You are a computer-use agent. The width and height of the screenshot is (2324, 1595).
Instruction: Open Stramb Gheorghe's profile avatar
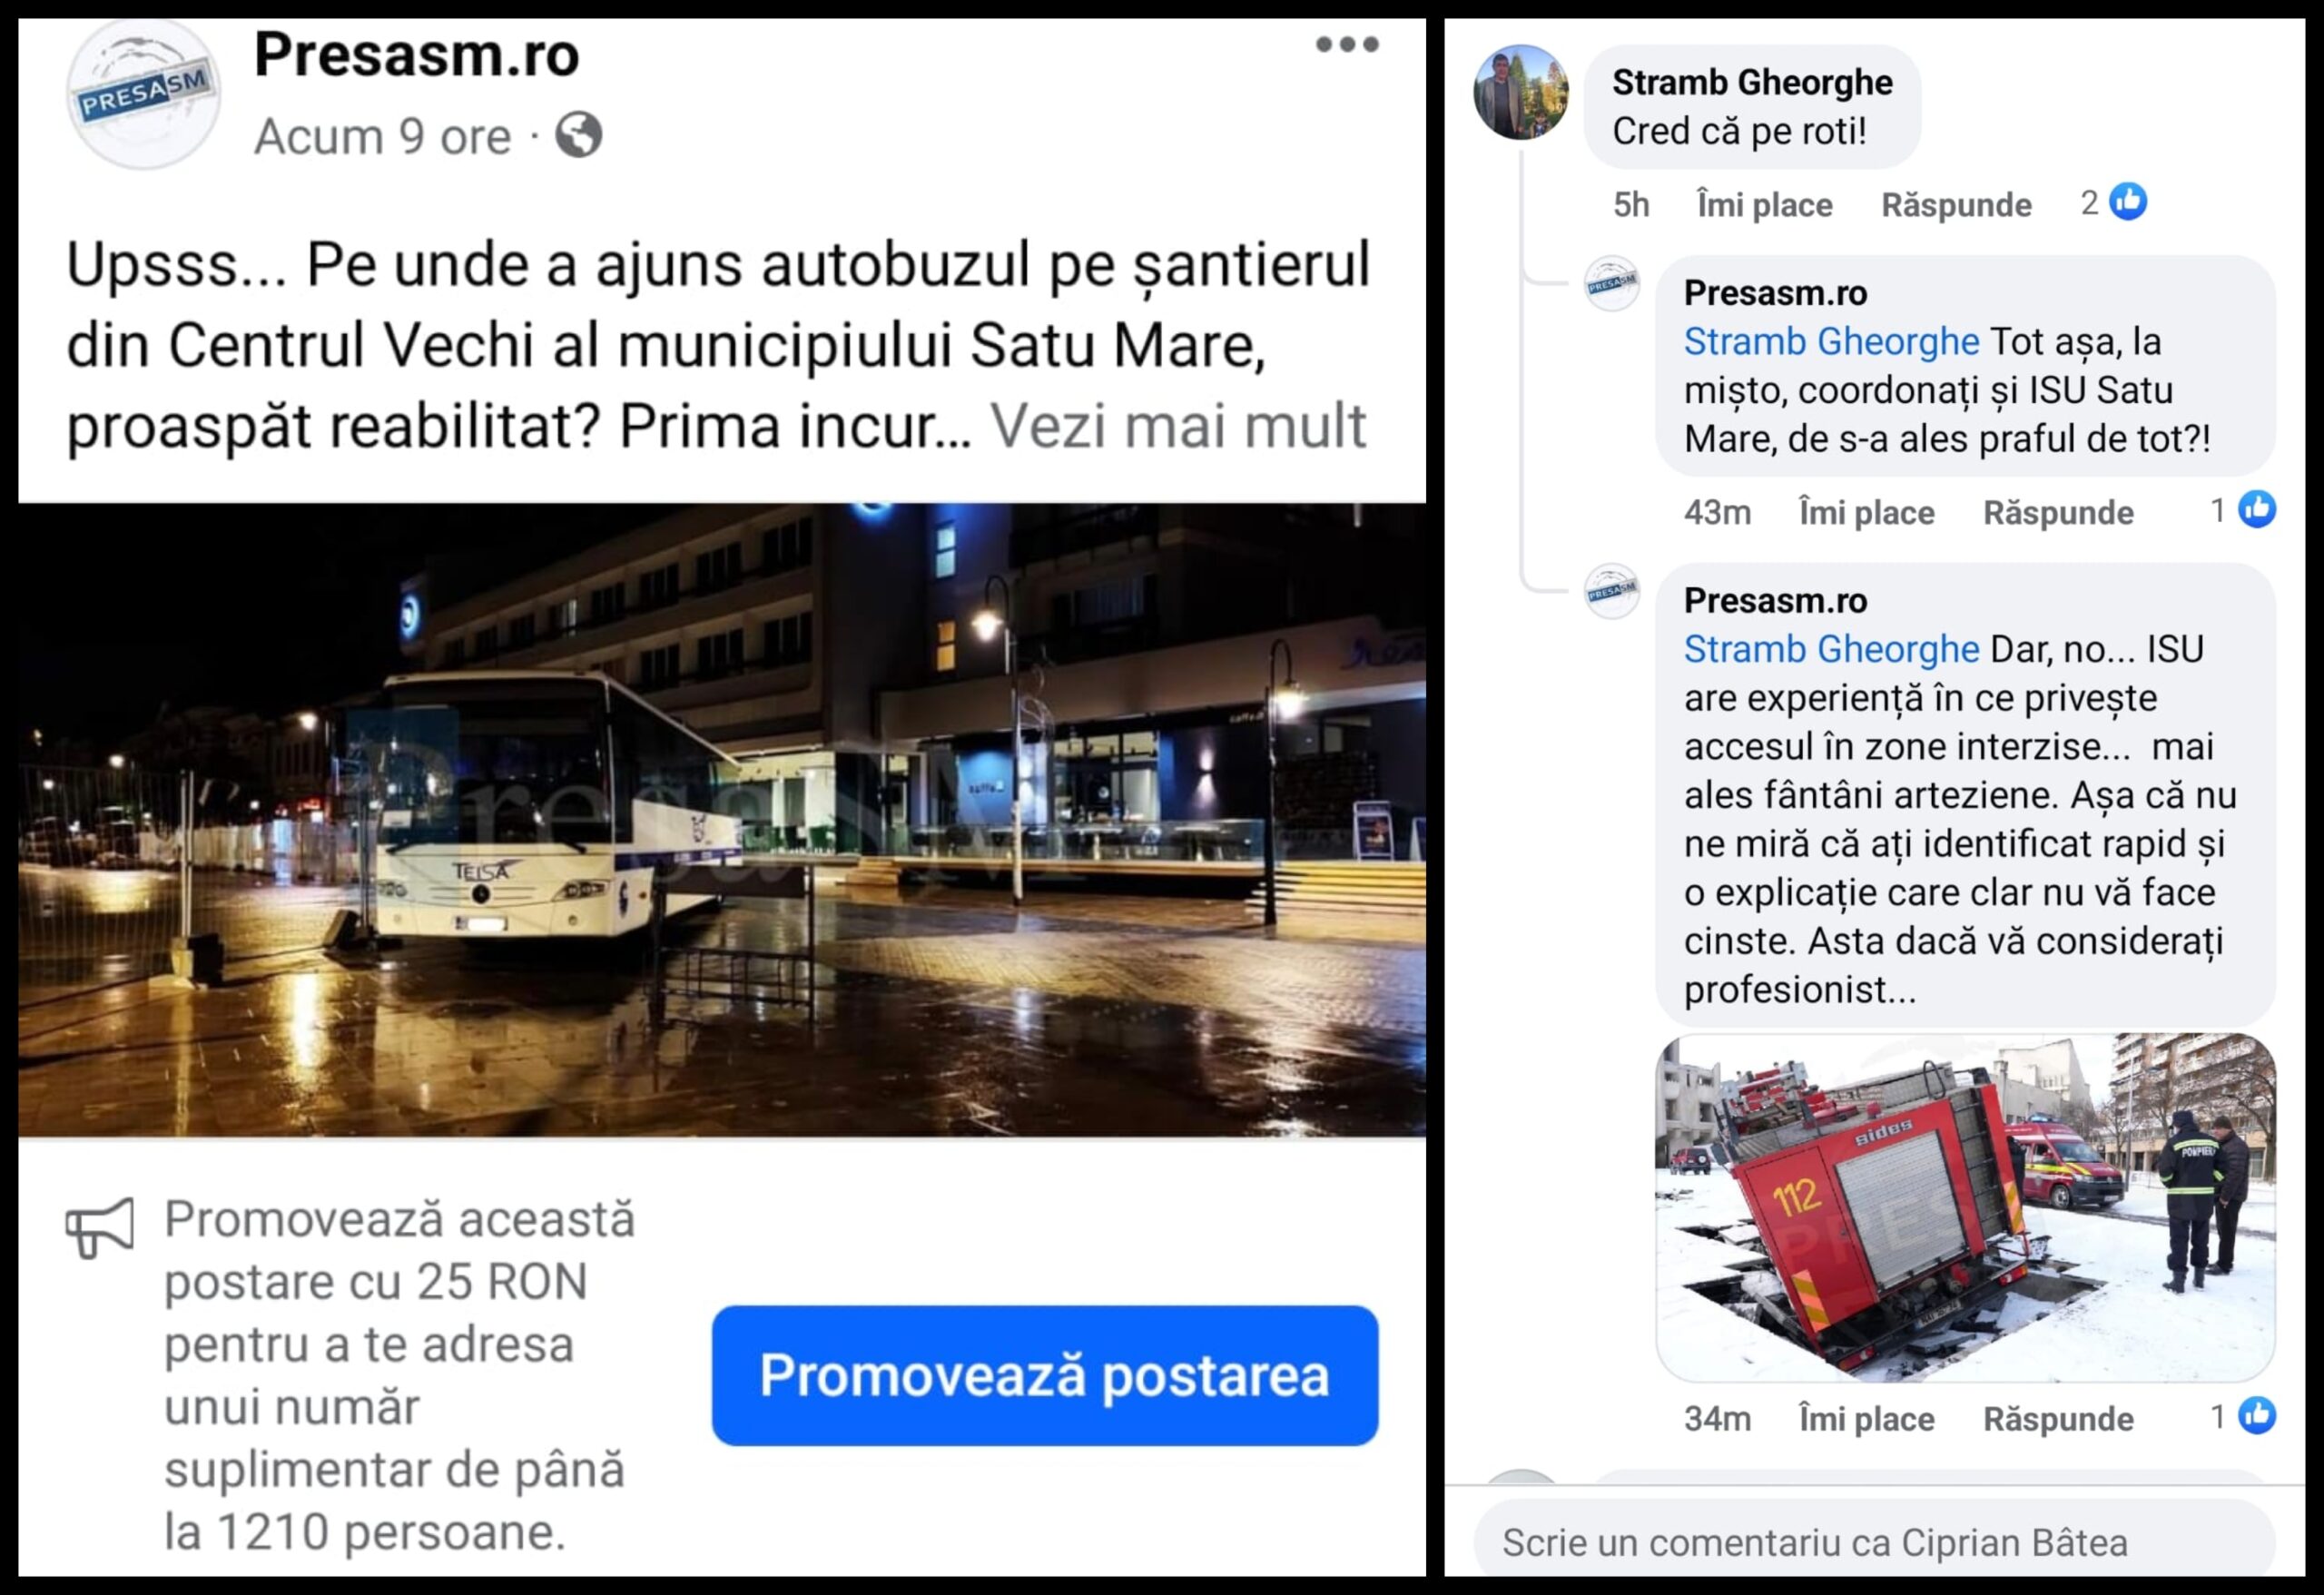point(1521,92)
